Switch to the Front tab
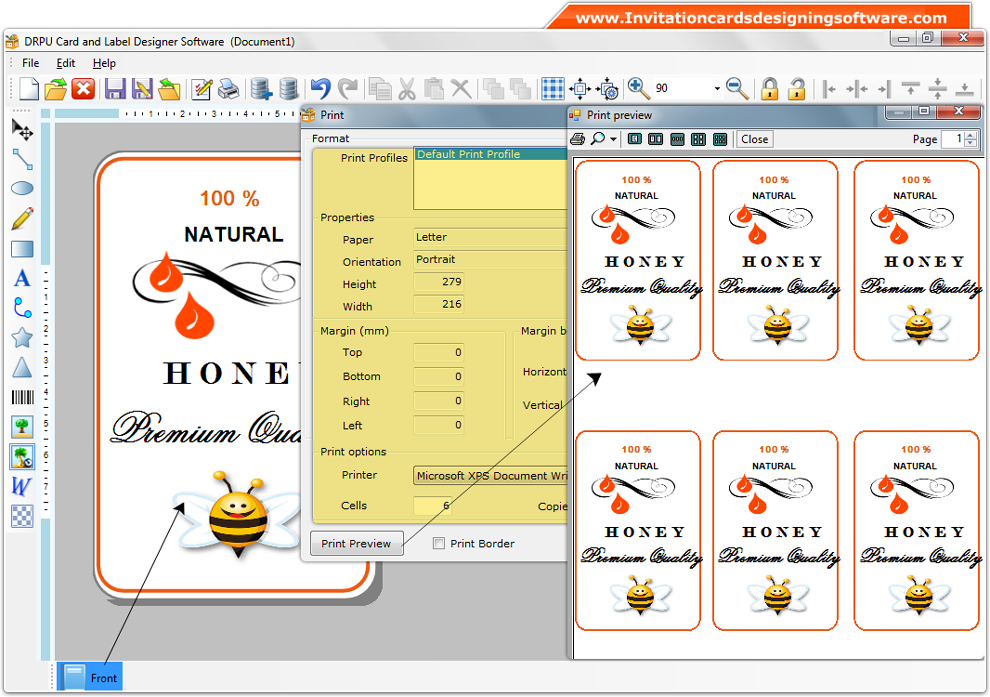This screenshot has height=697, width=990. (x=89, y=676)
